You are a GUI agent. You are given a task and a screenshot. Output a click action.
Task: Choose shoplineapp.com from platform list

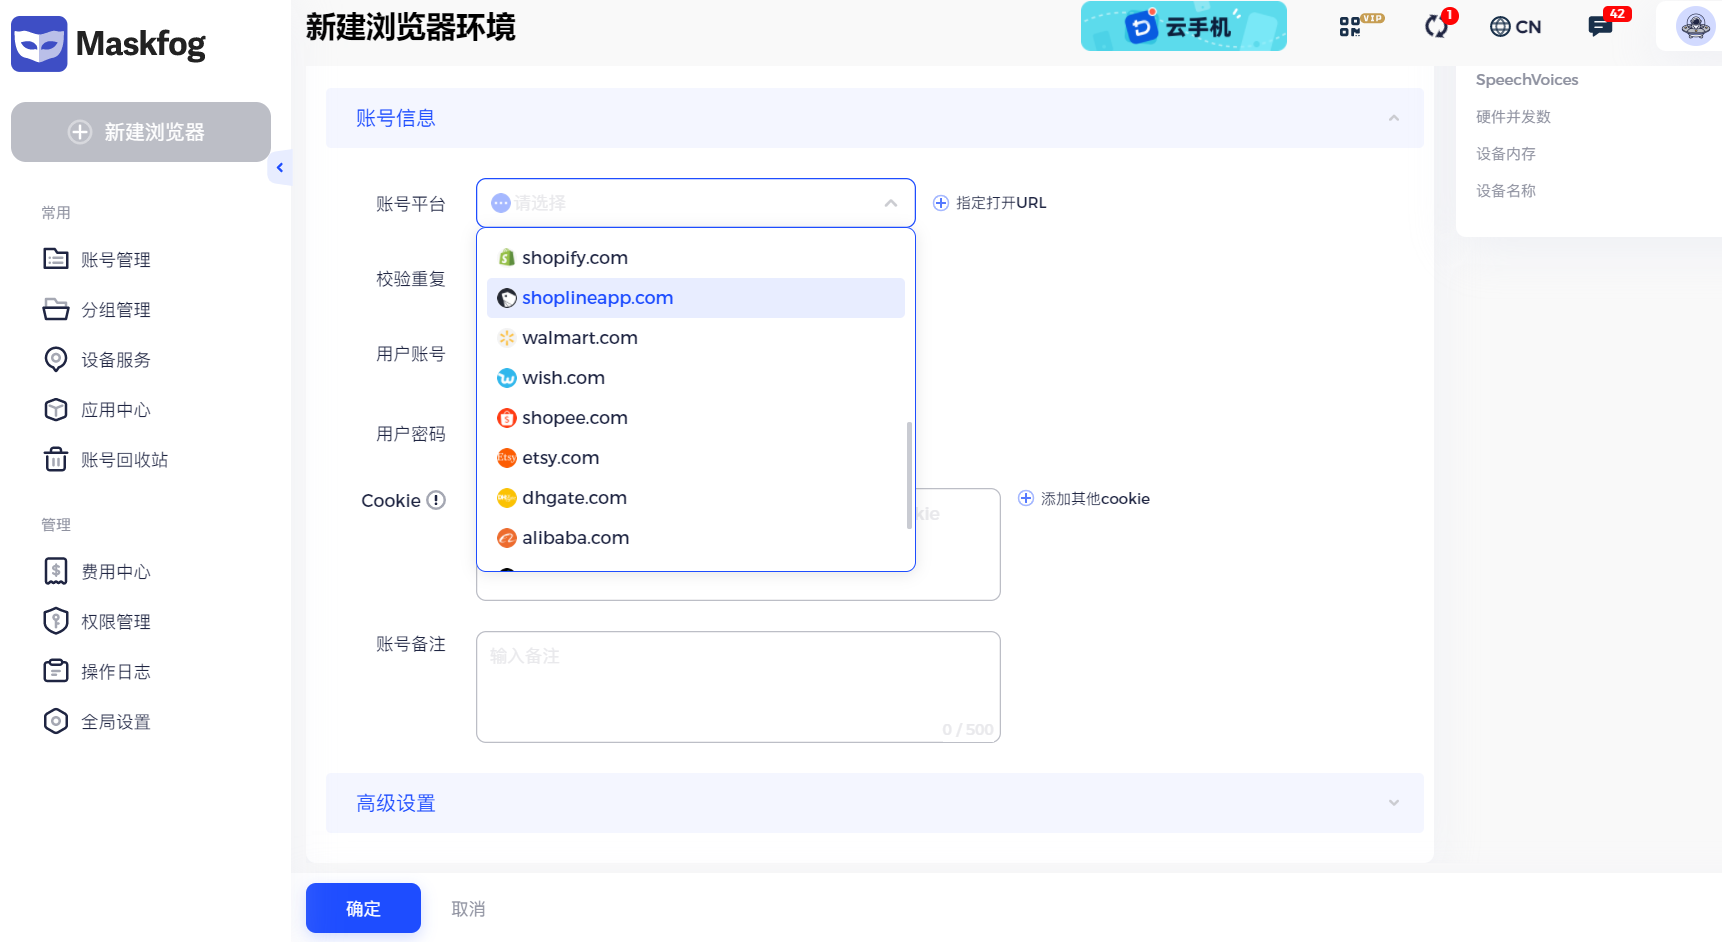coord(696,297)
